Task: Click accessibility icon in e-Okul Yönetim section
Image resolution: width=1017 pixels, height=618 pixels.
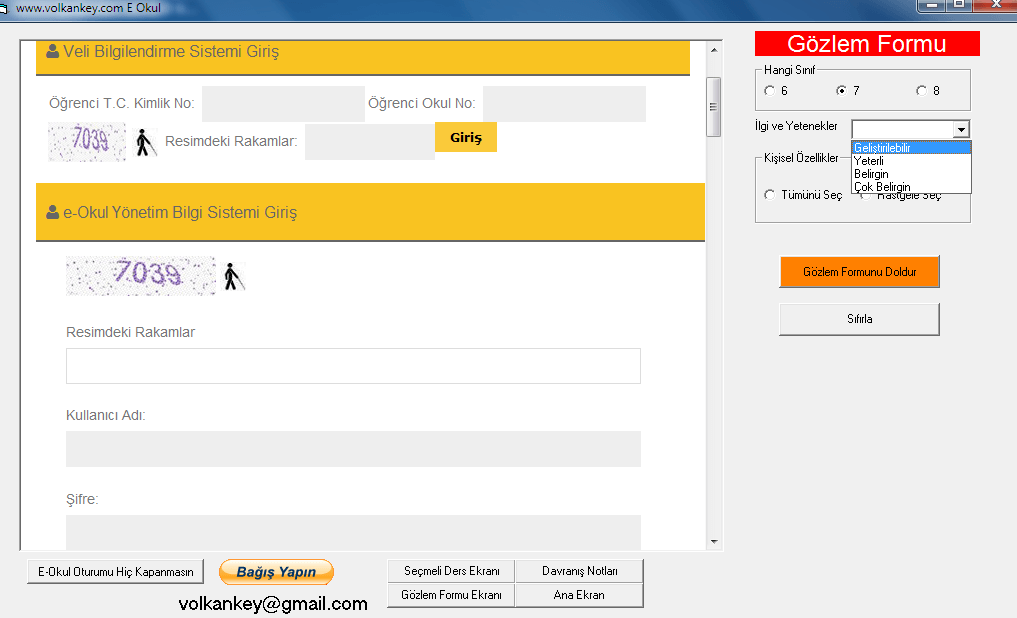Action: [233, 277]
